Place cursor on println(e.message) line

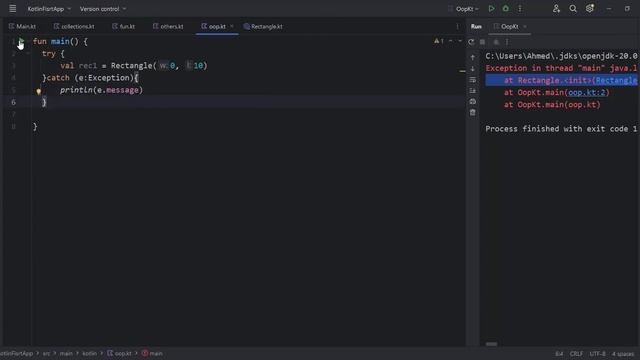(x=101, y=90)
